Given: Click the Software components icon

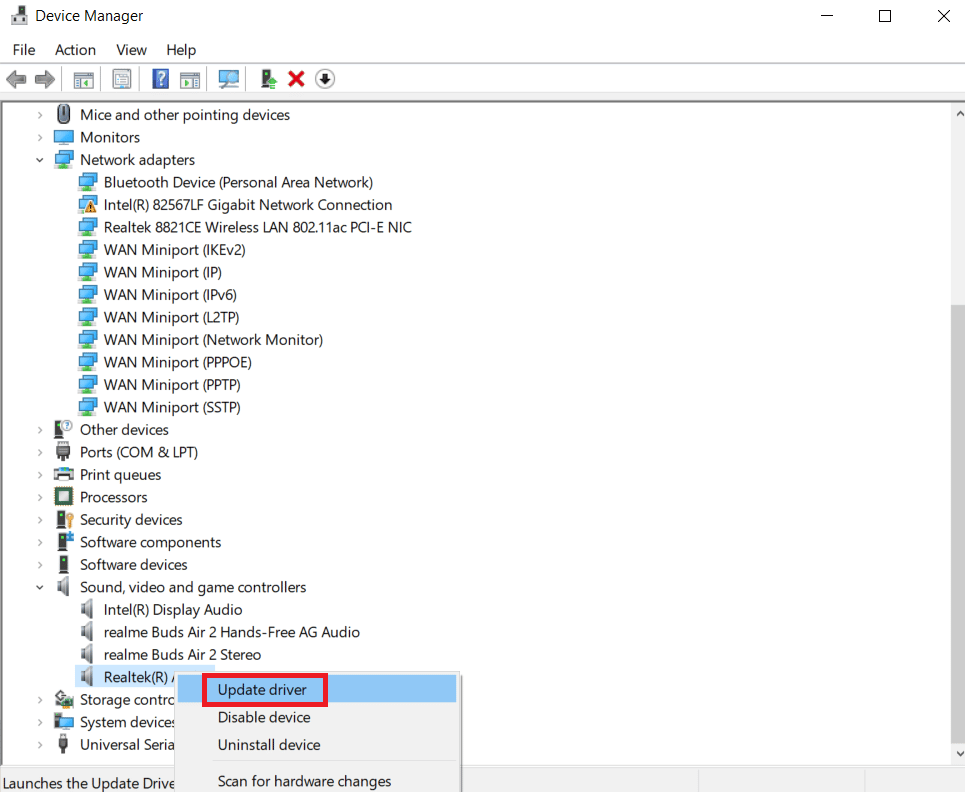Looking at the screenshot, I should pos(65,542).
